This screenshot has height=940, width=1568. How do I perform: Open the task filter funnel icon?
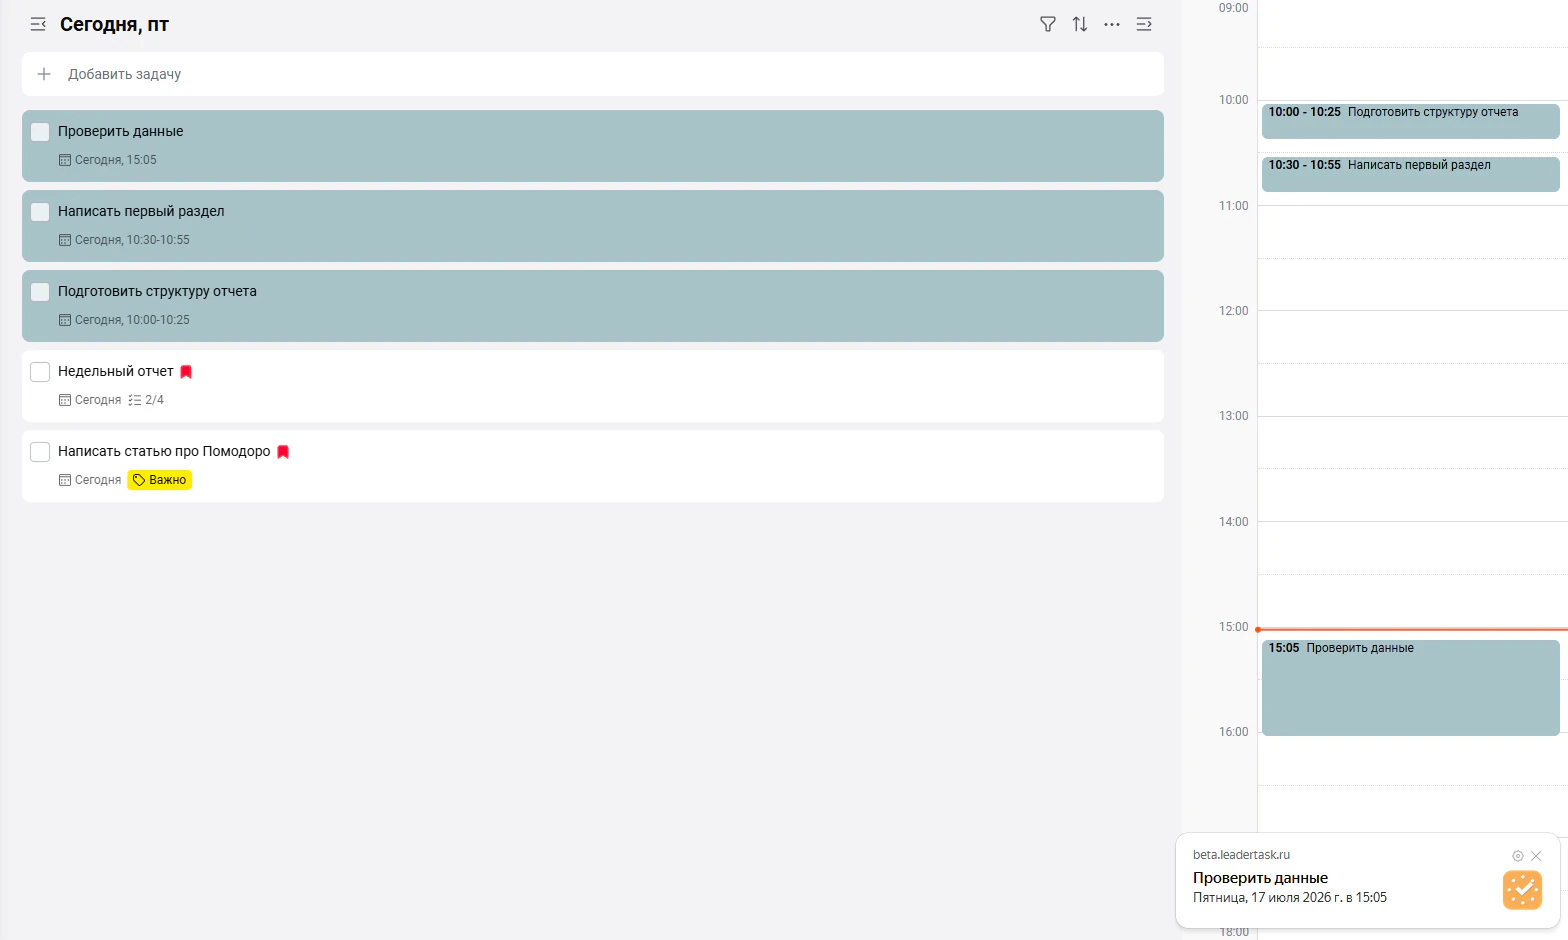pyautogui.click(x=1048, y=24)
